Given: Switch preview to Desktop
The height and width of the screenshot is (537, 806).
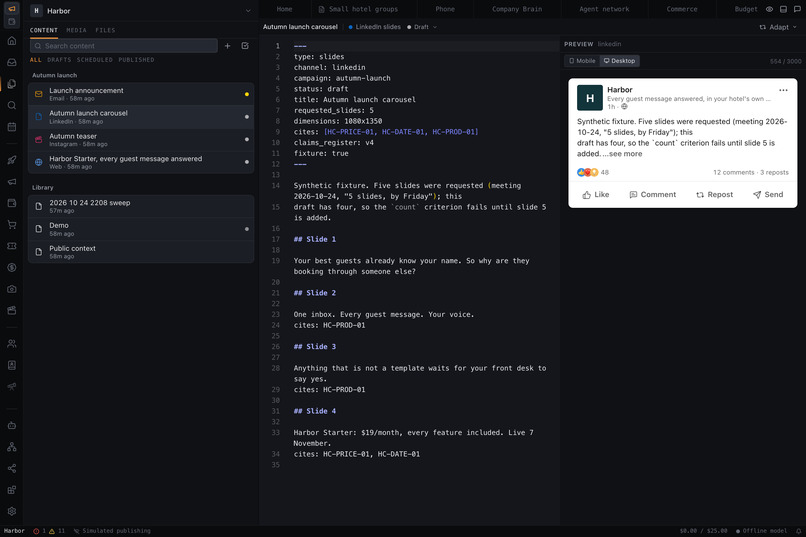Looking at the screenshot, I should point(619,61).
